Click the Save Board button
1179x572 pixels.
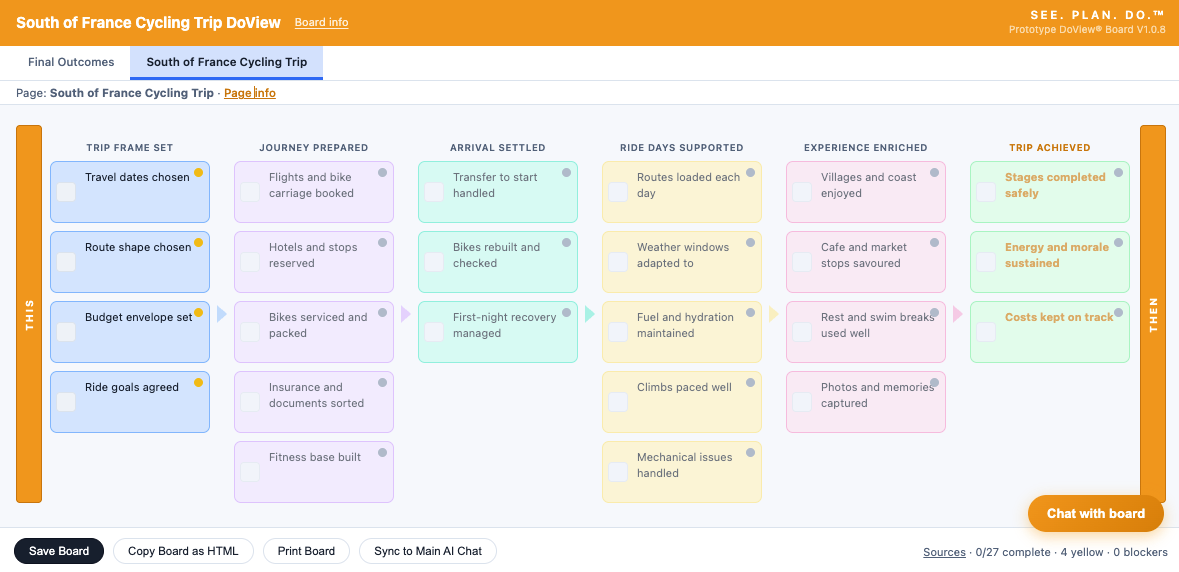(59, 551)
